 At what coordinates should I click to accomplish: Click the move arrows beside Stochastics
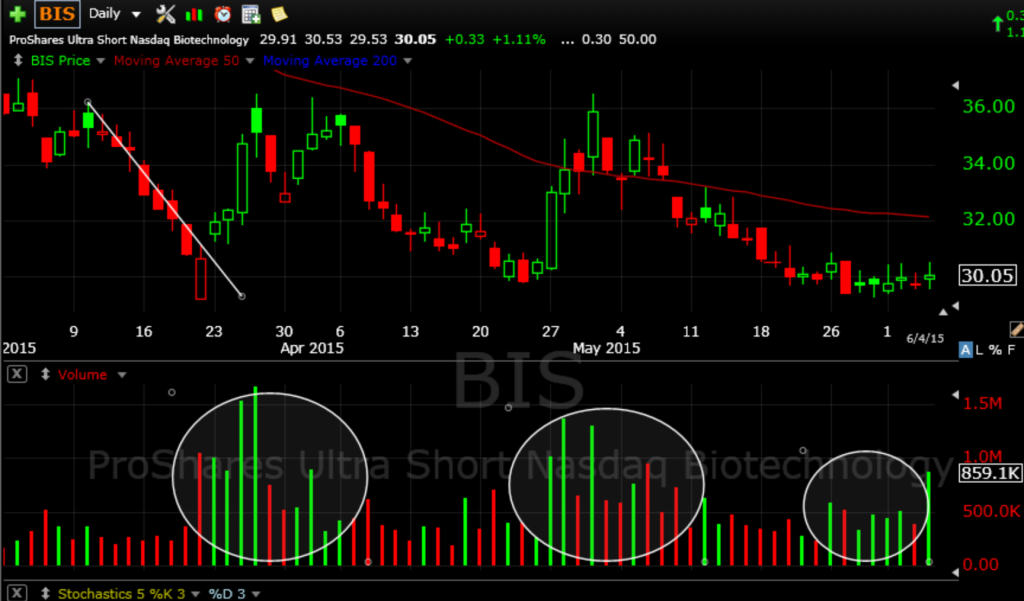point(45,593)
